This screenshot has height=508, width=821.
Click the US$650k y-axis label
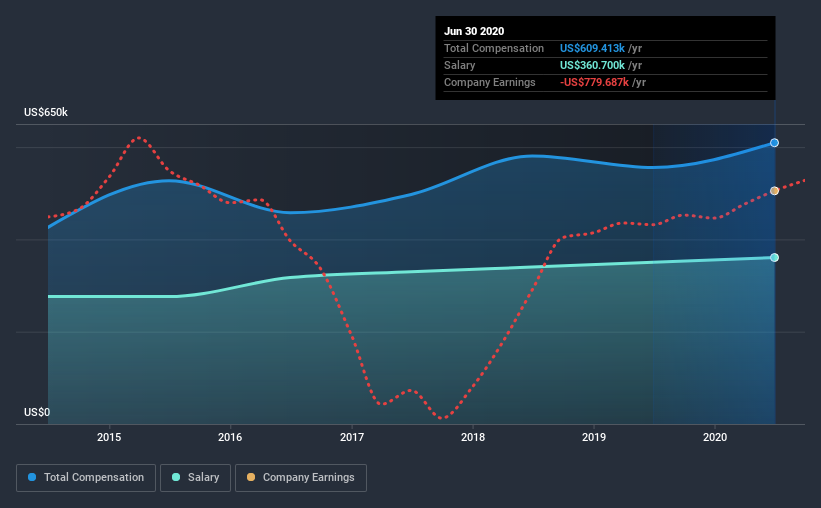point(46,113)
